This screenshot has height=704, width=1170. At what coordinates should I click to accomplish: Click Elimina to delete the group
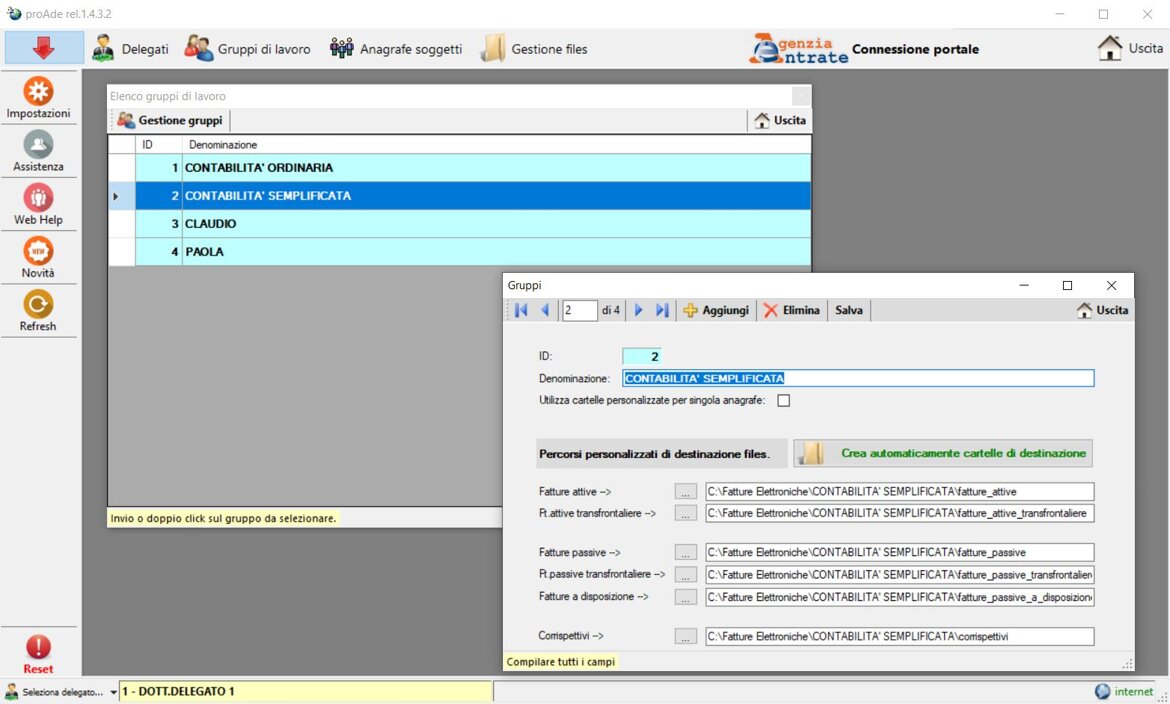coord(792,311)
